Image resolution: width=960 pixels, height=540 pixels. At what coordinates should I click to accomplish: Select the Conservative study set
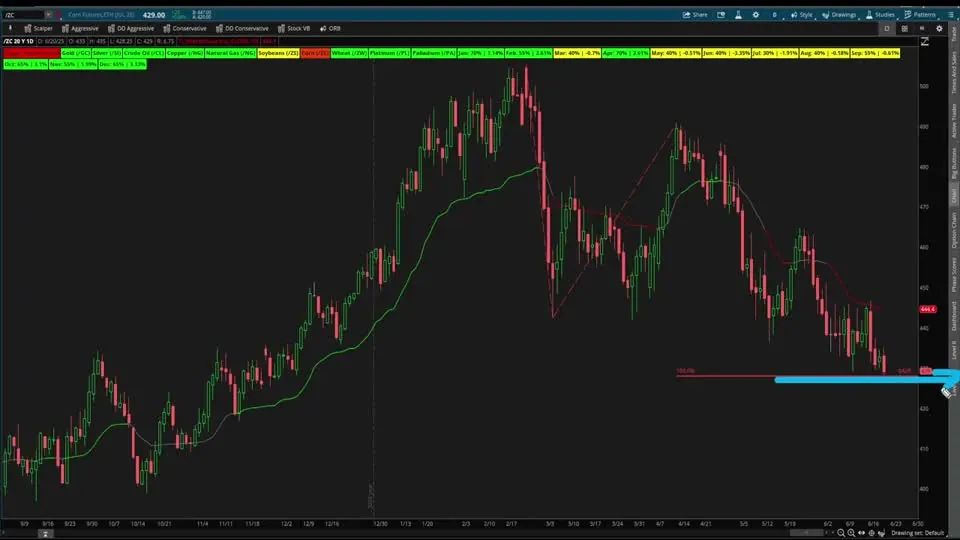point(184,28)
